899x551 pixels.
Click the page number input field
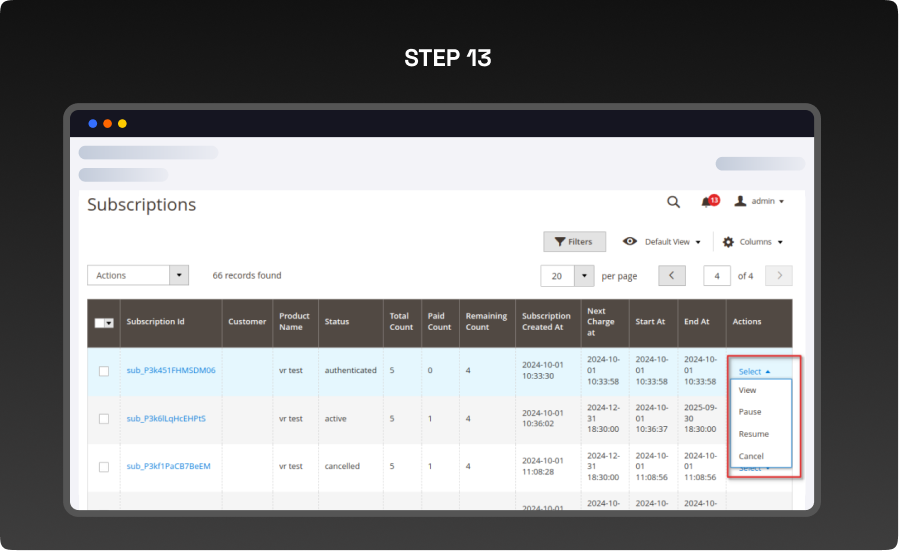pyautogui.click(x=717, y=275)
